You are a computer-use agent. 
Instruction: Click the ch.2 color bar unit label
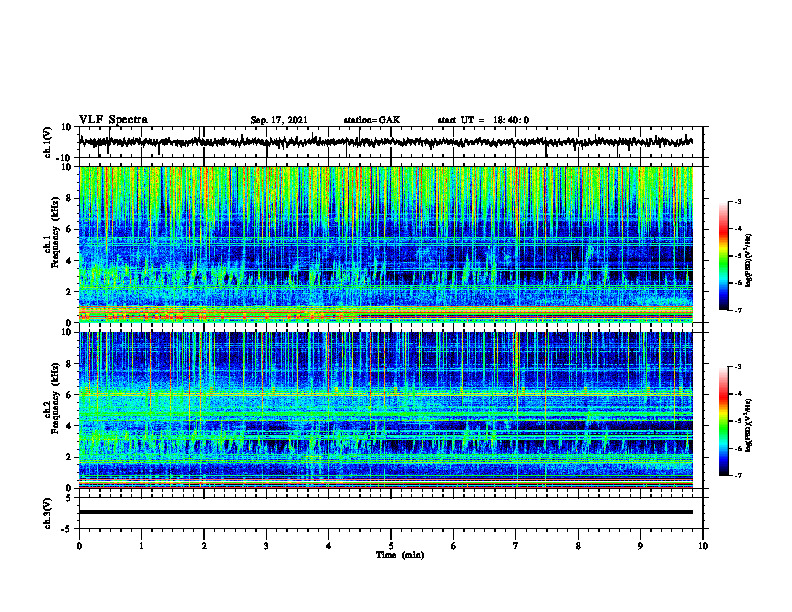tap(749, 425)
